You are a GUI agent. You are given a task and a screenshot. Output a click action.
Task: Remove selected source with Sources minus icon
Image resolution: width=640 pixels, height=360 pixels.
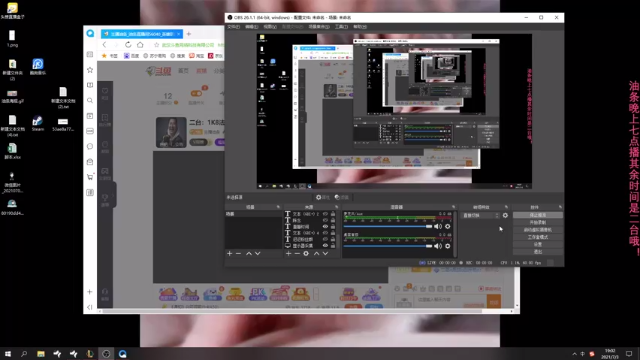[297, 253]
